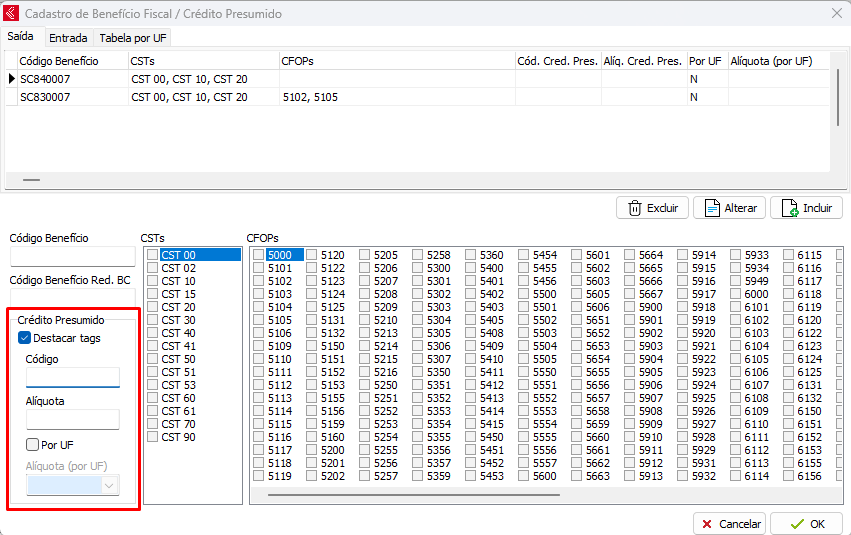The image size is (851, 535).
Task: Click the red X Cancelar icon
Action: click(x=707, y=524)
